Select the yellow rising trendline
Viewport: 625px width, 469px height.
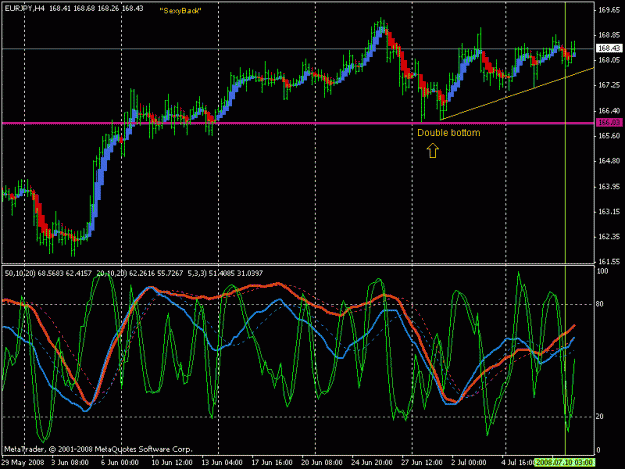click(x=517, y=94)
